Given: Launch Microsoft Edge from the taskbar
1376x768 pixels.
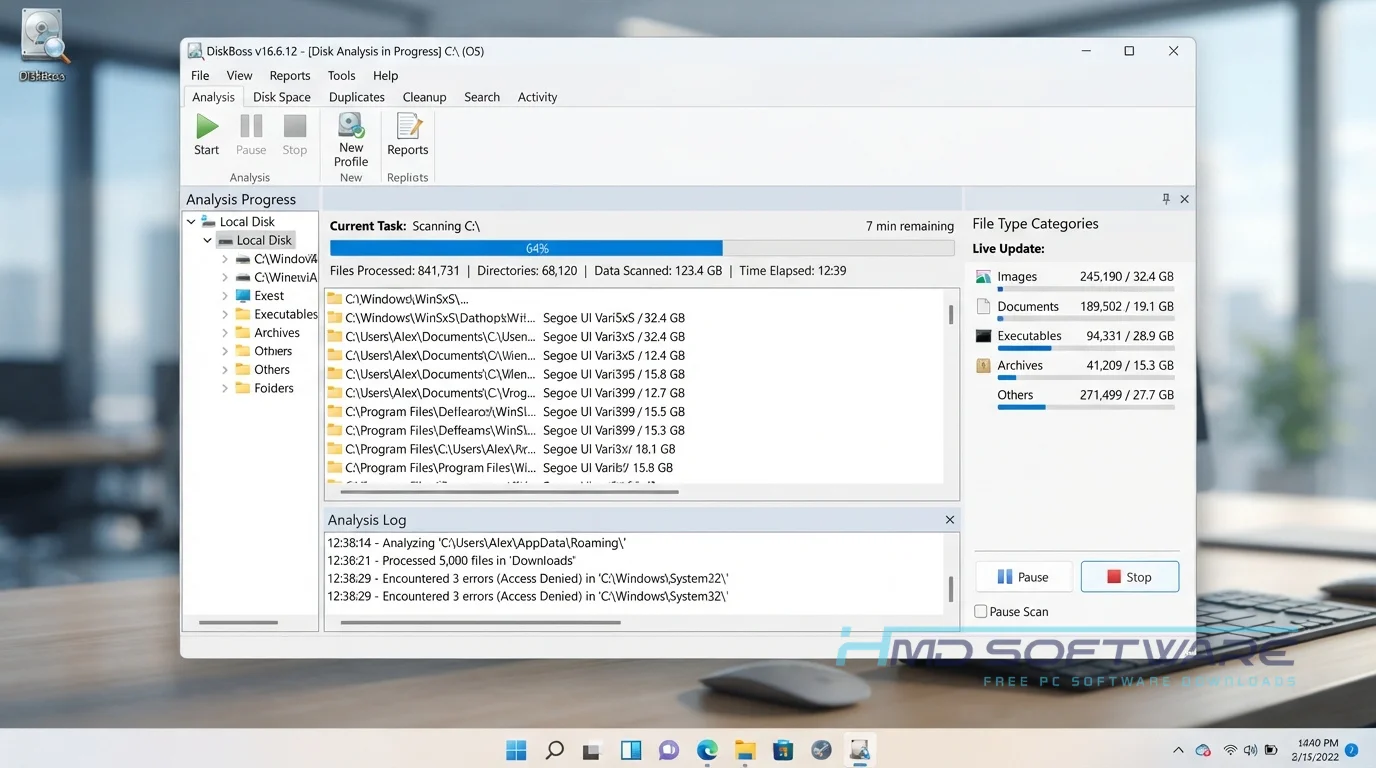Looking at the screenshot, I should click(707, 750).
